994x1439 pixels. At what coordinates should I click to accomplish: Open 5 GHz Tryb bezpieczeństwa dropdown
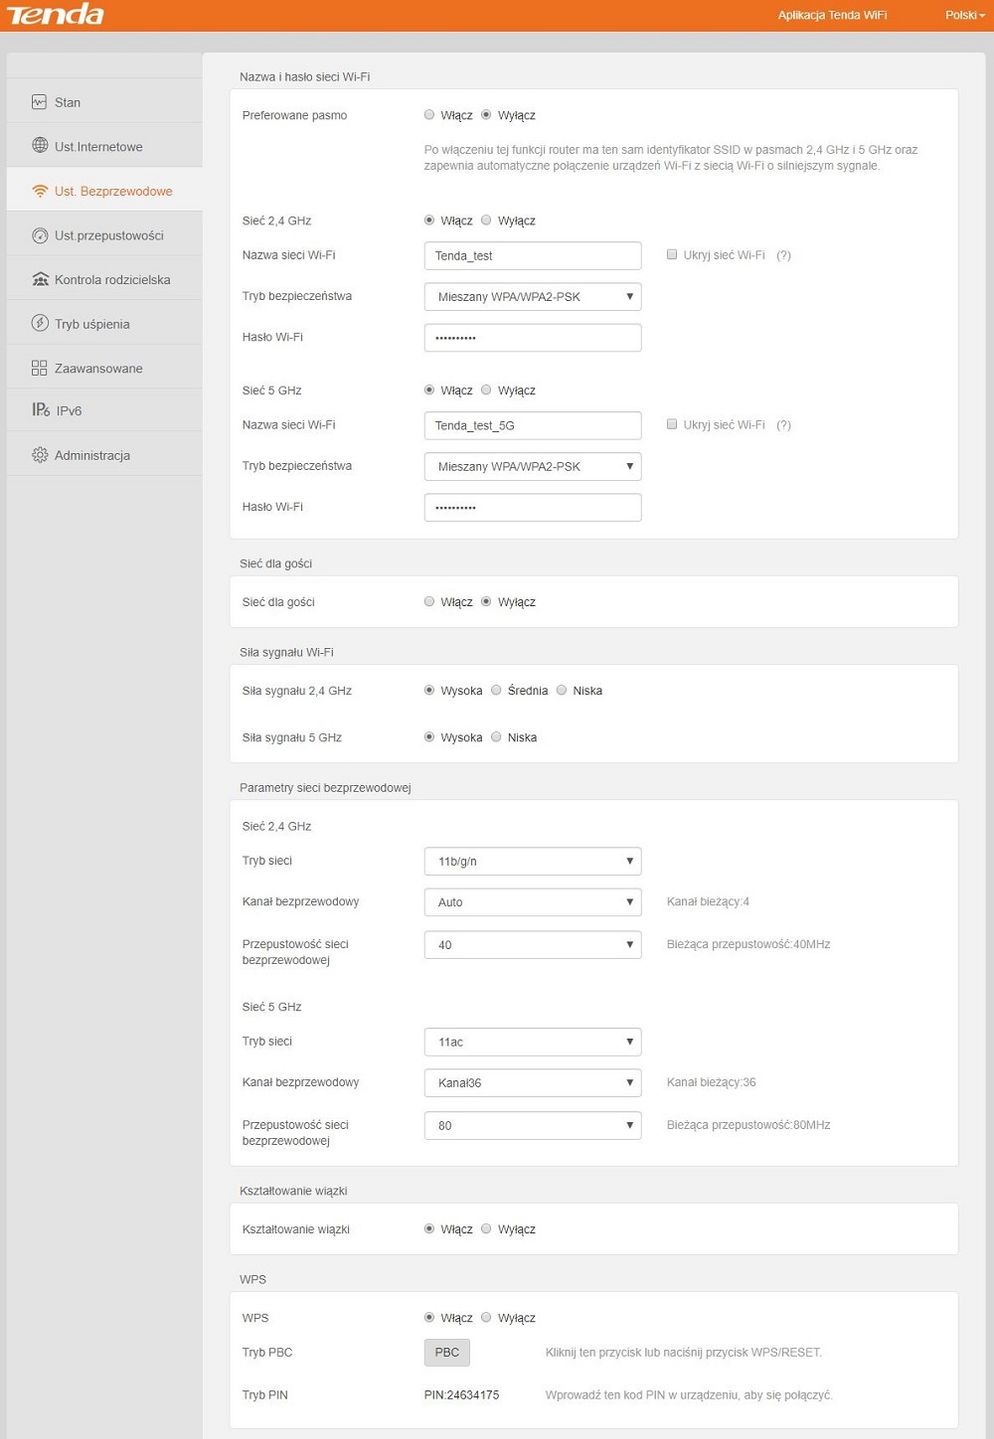coord(533,467)
